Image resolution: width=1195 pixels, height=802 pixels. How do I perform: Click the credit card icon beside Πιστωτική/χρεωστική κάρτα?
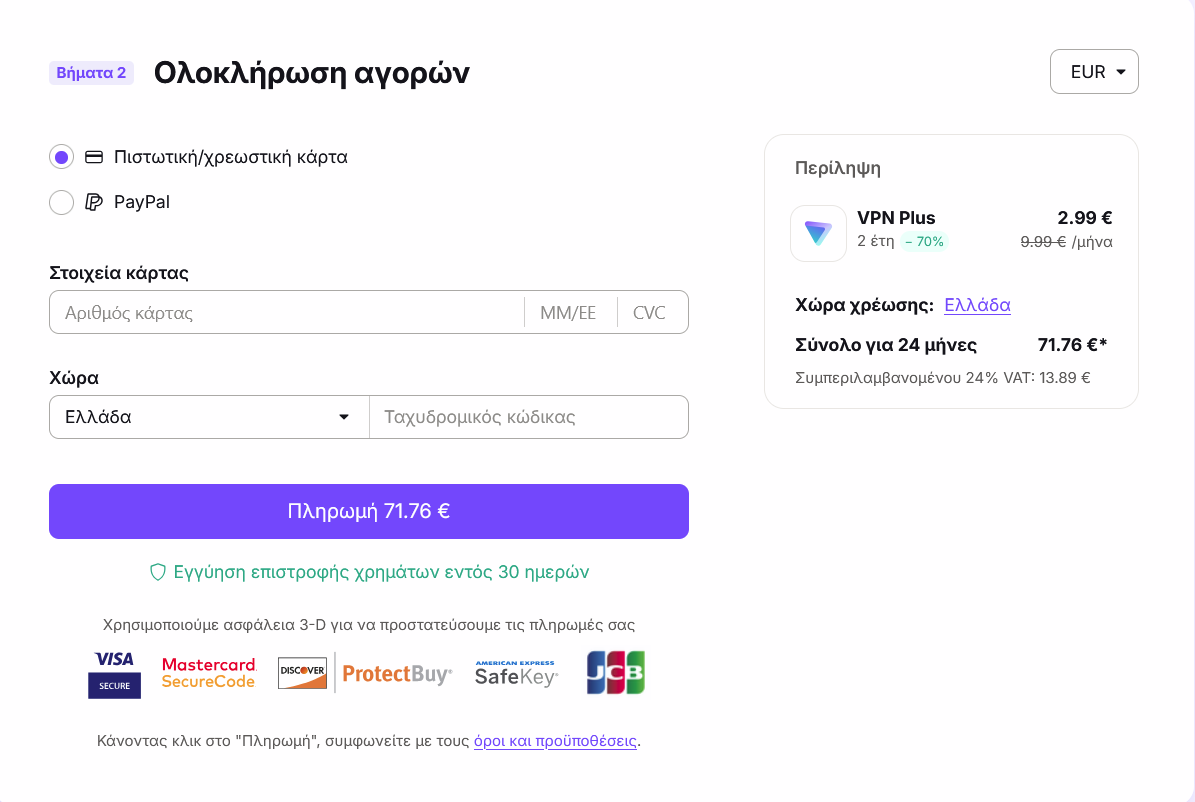click(x=94, y=157)
